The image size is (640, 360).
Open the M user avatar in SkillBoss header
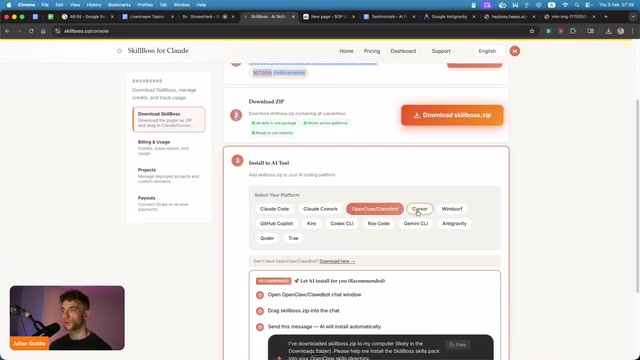click(514, 51)
